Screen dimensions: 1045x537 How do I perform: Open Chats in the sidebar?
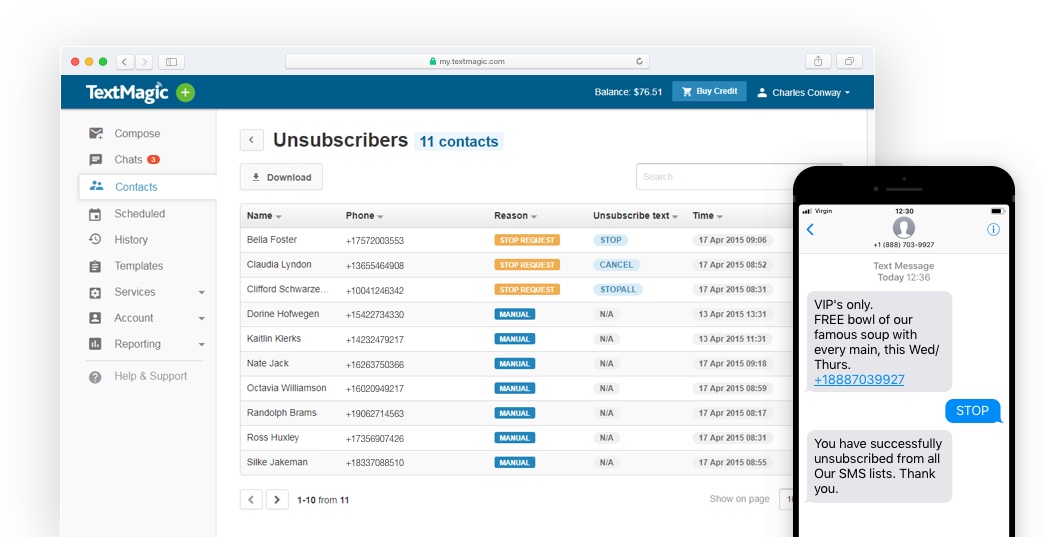pyautogui.click(x=128, y=160)
